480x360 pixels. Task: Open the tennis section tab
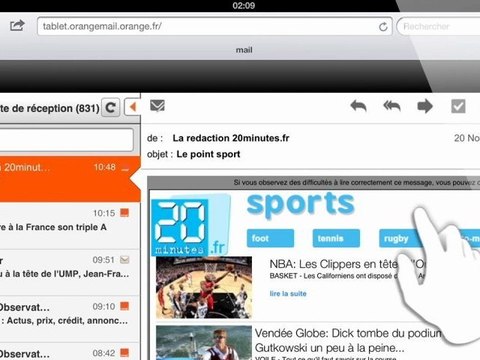336,238
